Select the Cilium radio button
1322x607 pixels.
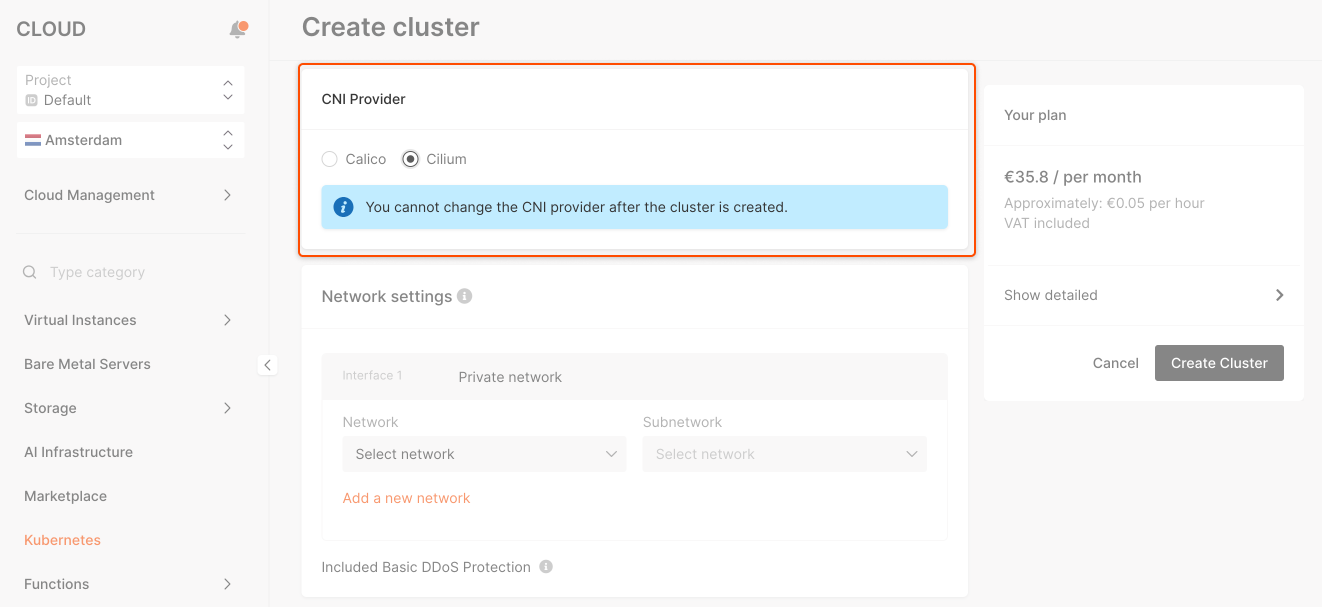pos(410,159)
